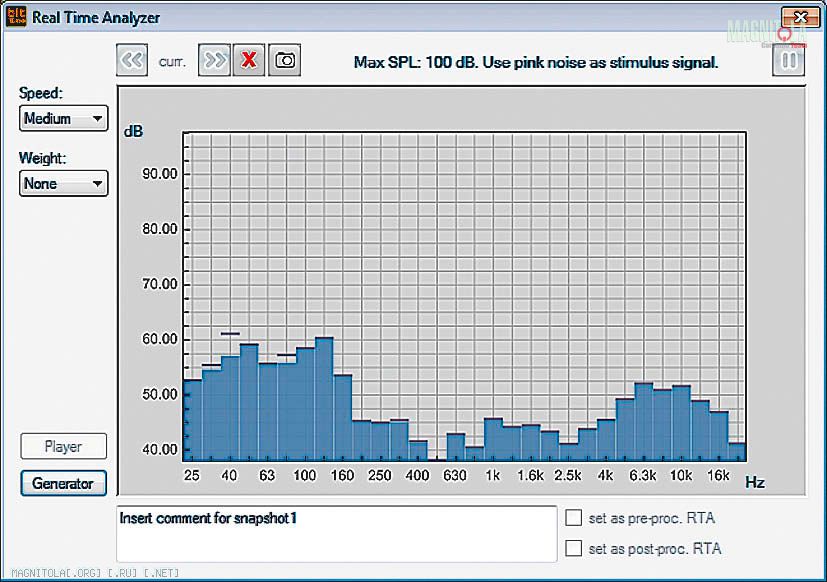Go to the previous snapshot with the rewind arrows
827x582 pixels.
click(x=132, y=60)
